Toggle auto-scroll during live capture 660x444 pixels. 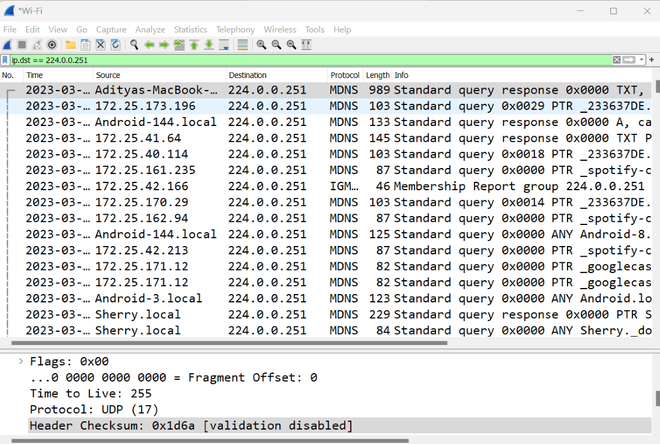224,45
